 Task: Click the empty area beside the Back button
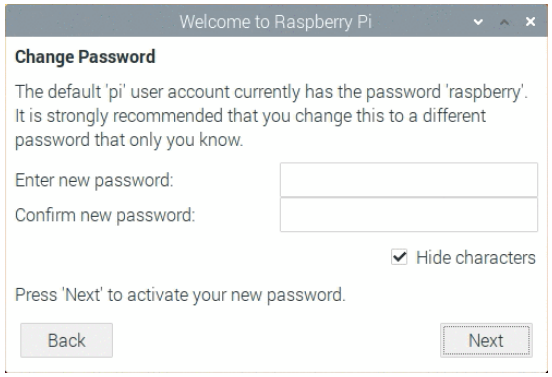pos(276,340)
